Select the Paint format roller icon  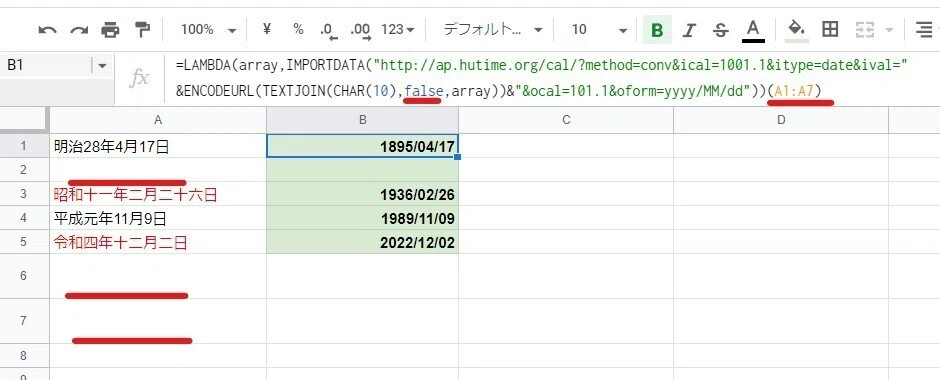click(x=142, y=29)
